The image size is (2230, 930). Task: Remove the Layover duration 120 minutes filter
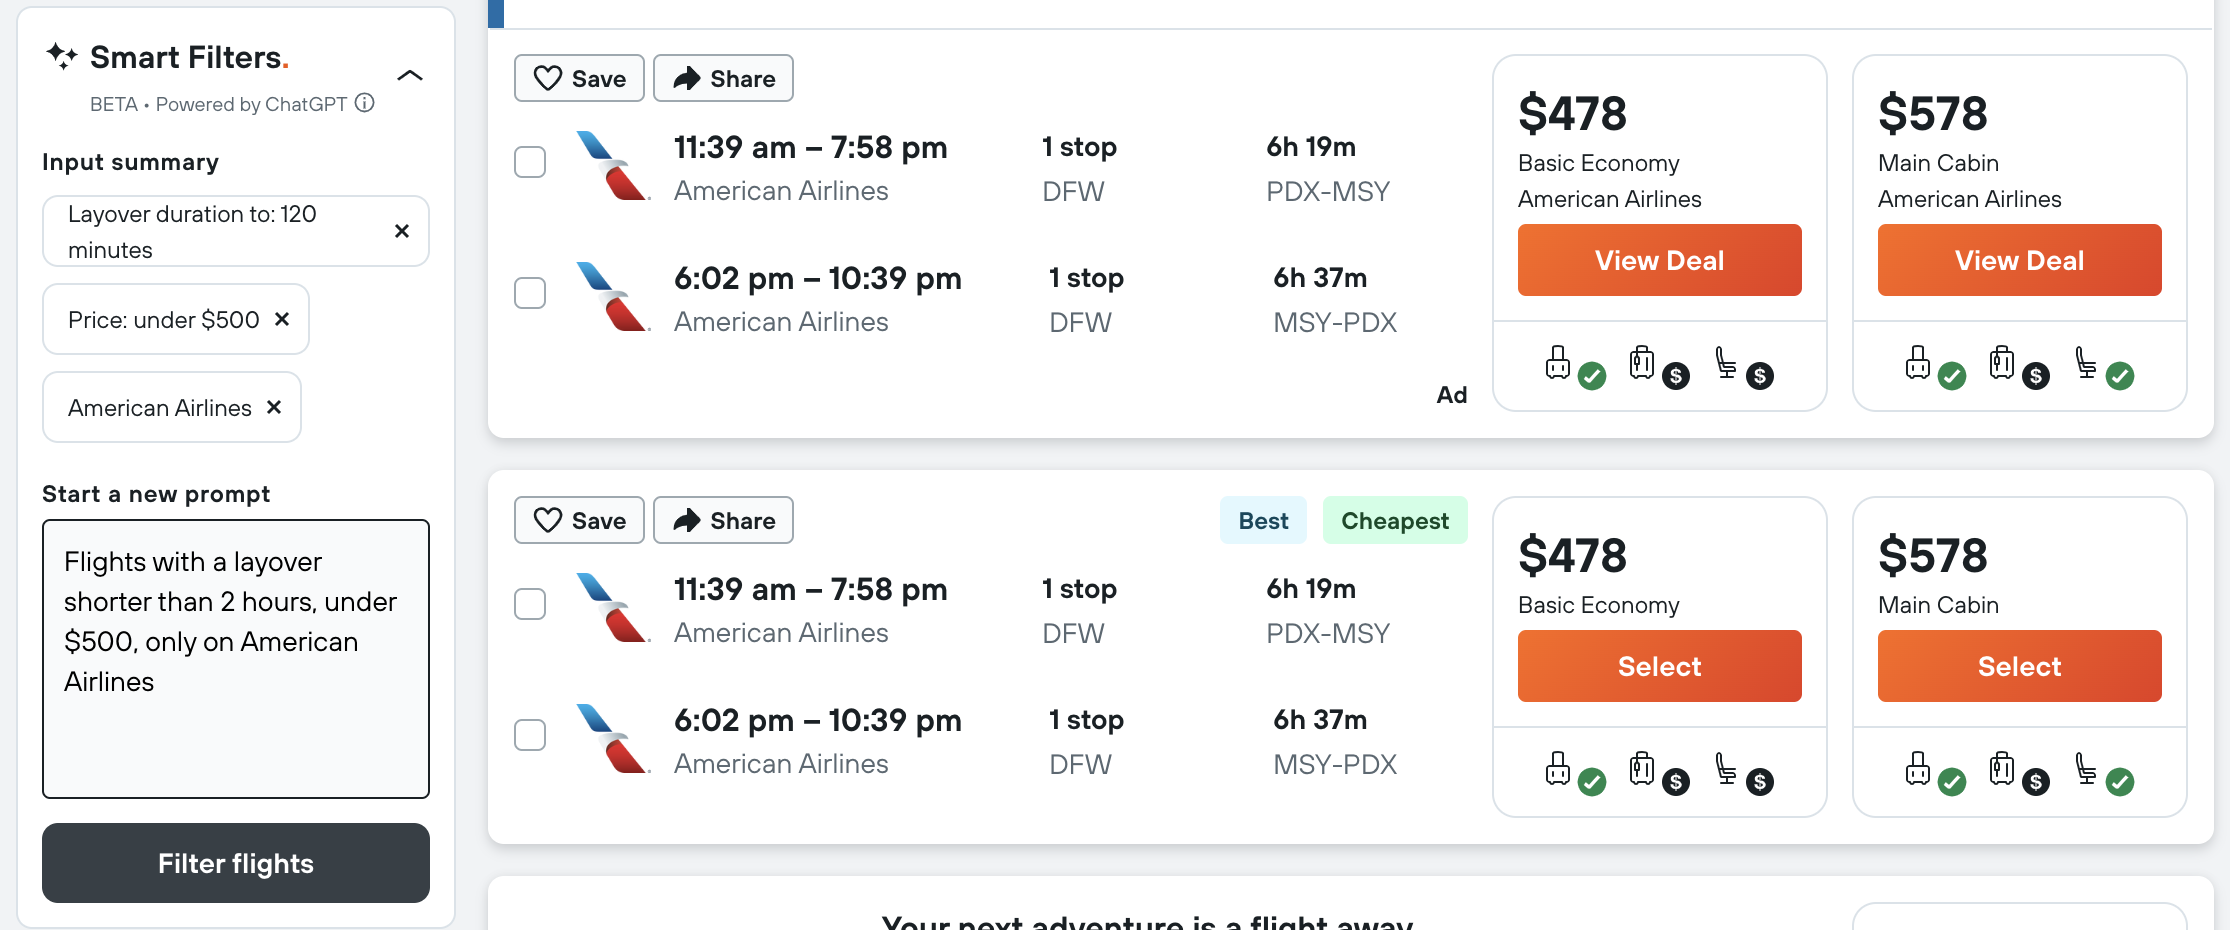(x=402, y=231)
